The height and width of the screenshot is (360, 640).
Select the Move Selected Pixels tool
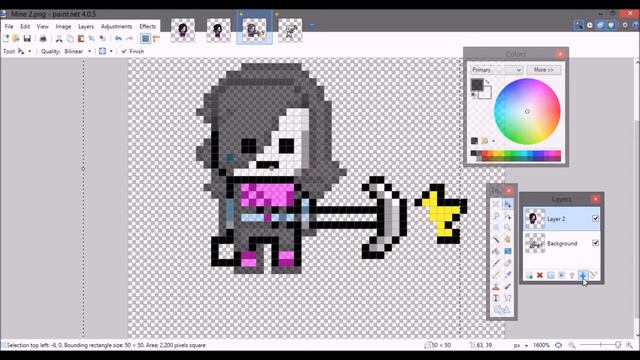click(507, 204)
